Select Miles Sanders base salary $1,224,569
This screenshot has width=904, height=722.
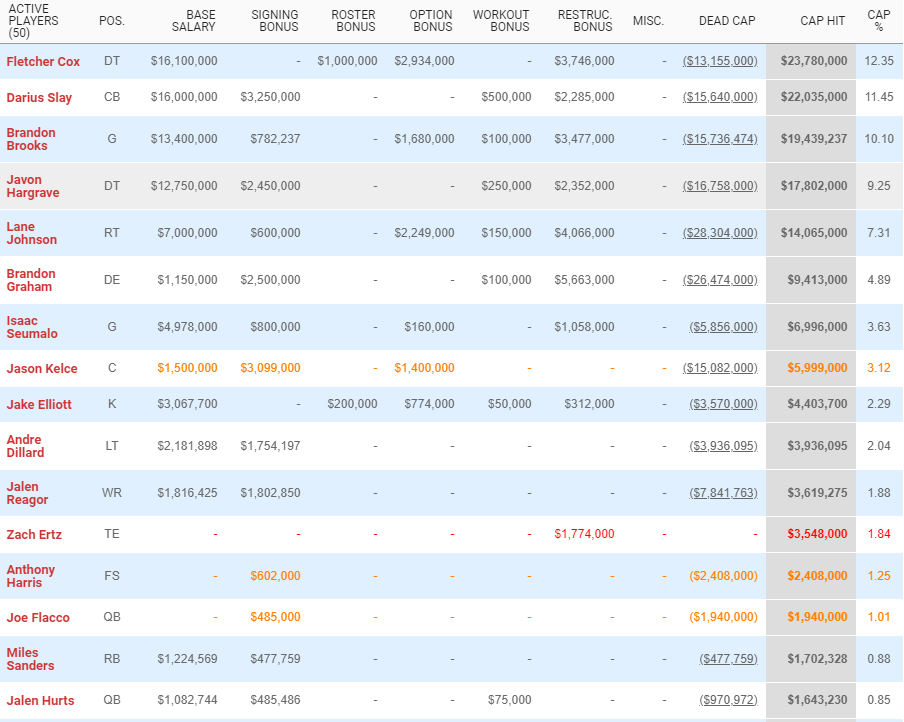[x=187, y=659]
